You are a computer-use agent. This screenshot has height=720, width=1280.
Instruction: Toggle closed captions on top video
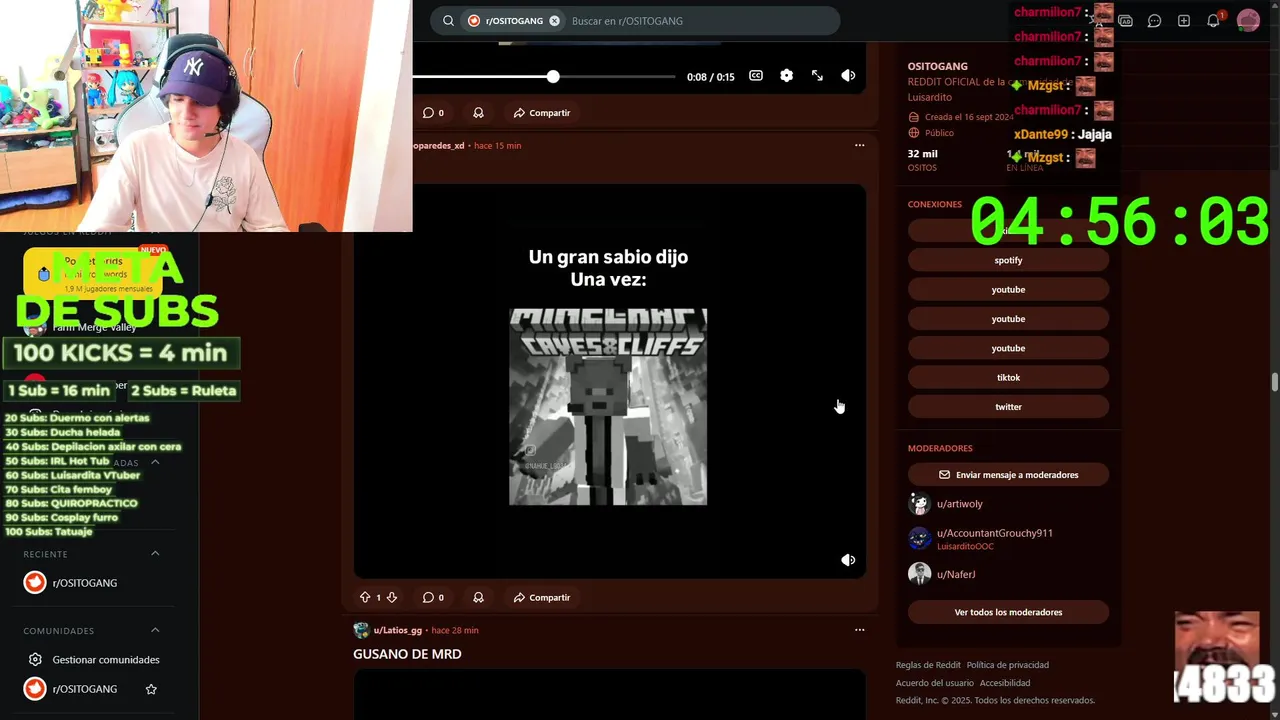(x=756, y=76)
